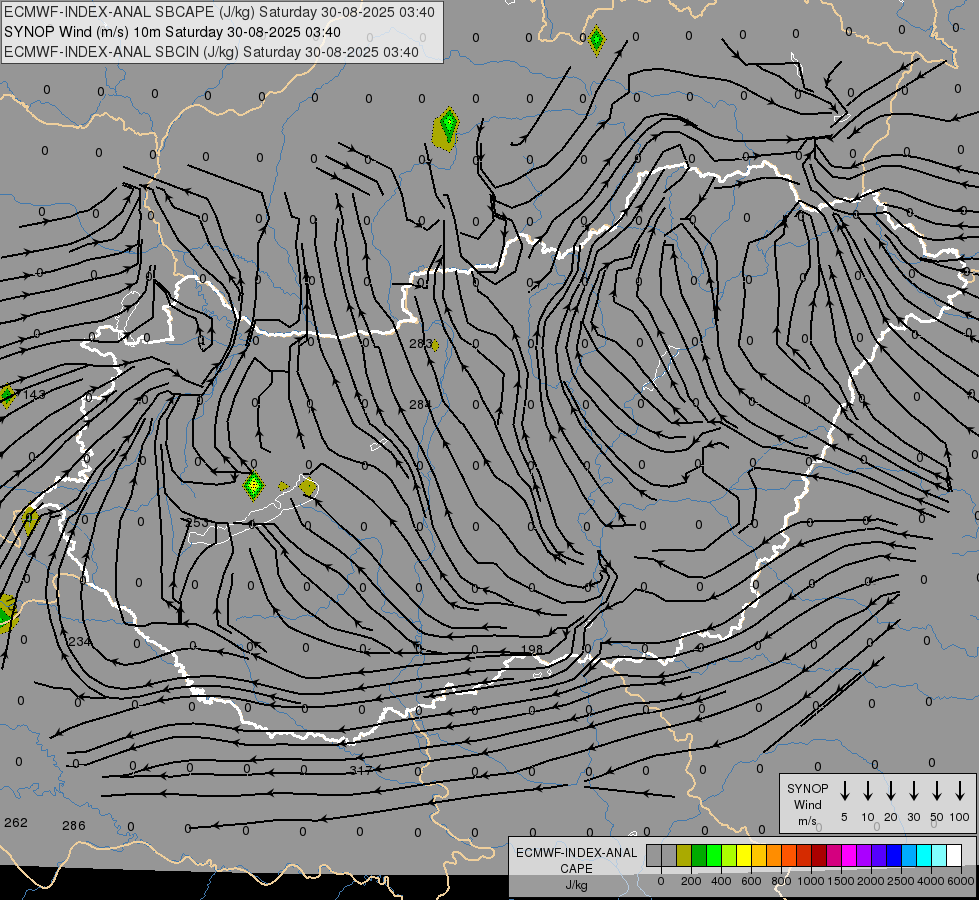Click the 1000 tick label on the CAPE scale
This screenshot has width=979, height=900.
[811, 881]
